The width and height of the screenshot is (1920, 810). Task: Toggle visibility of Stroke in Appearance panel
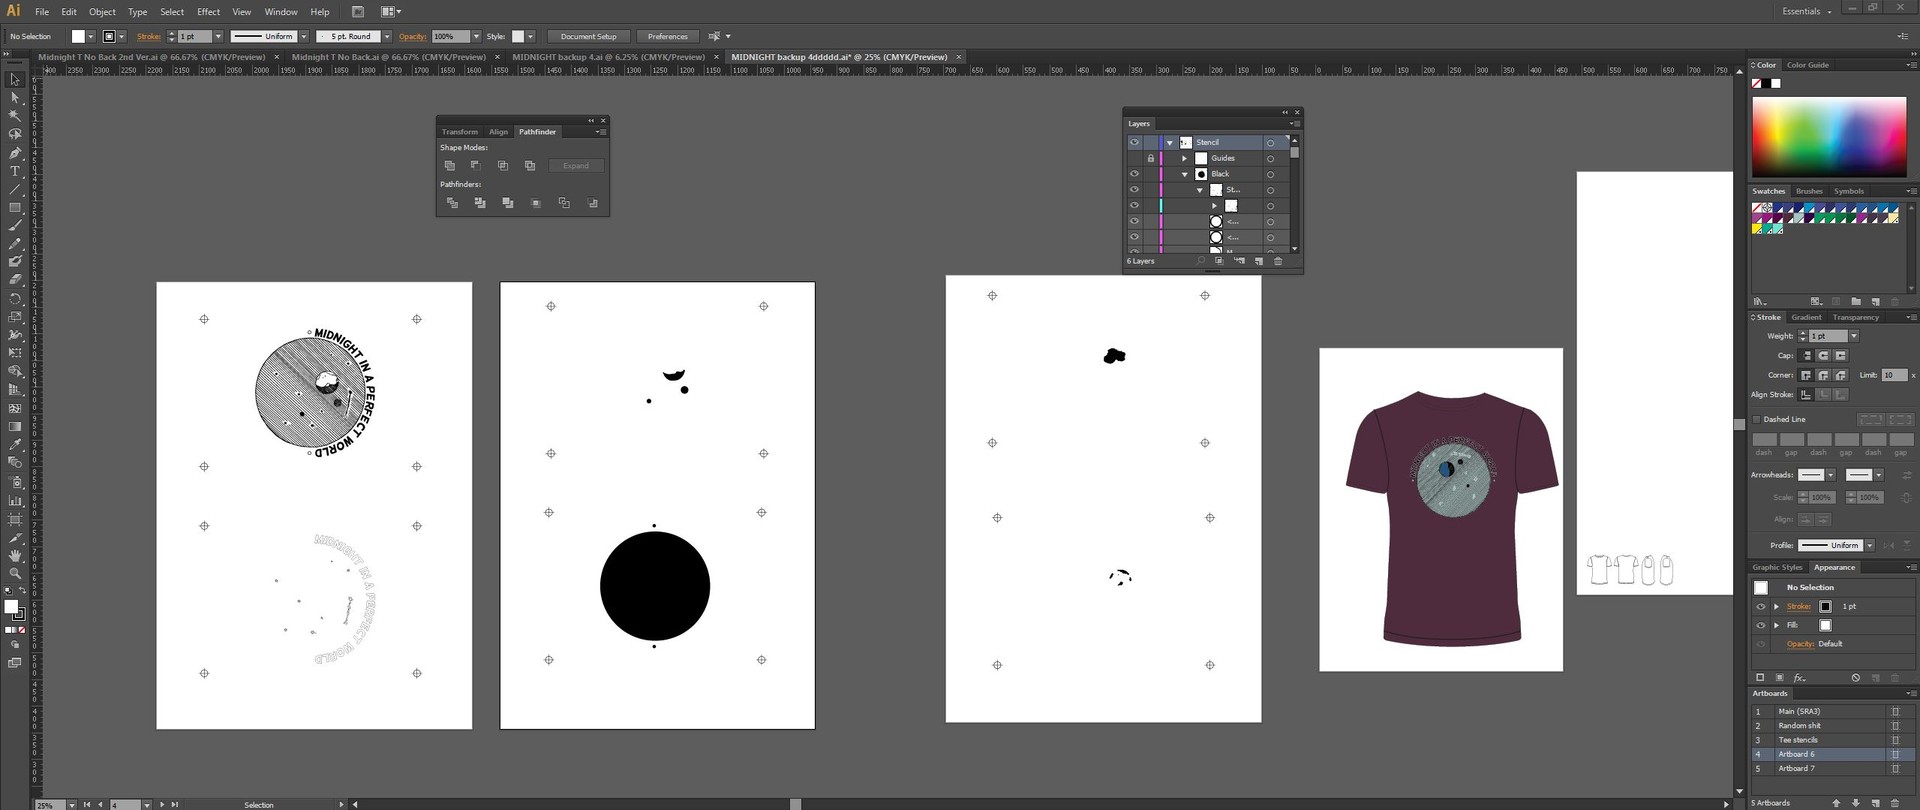(1761, 606)
